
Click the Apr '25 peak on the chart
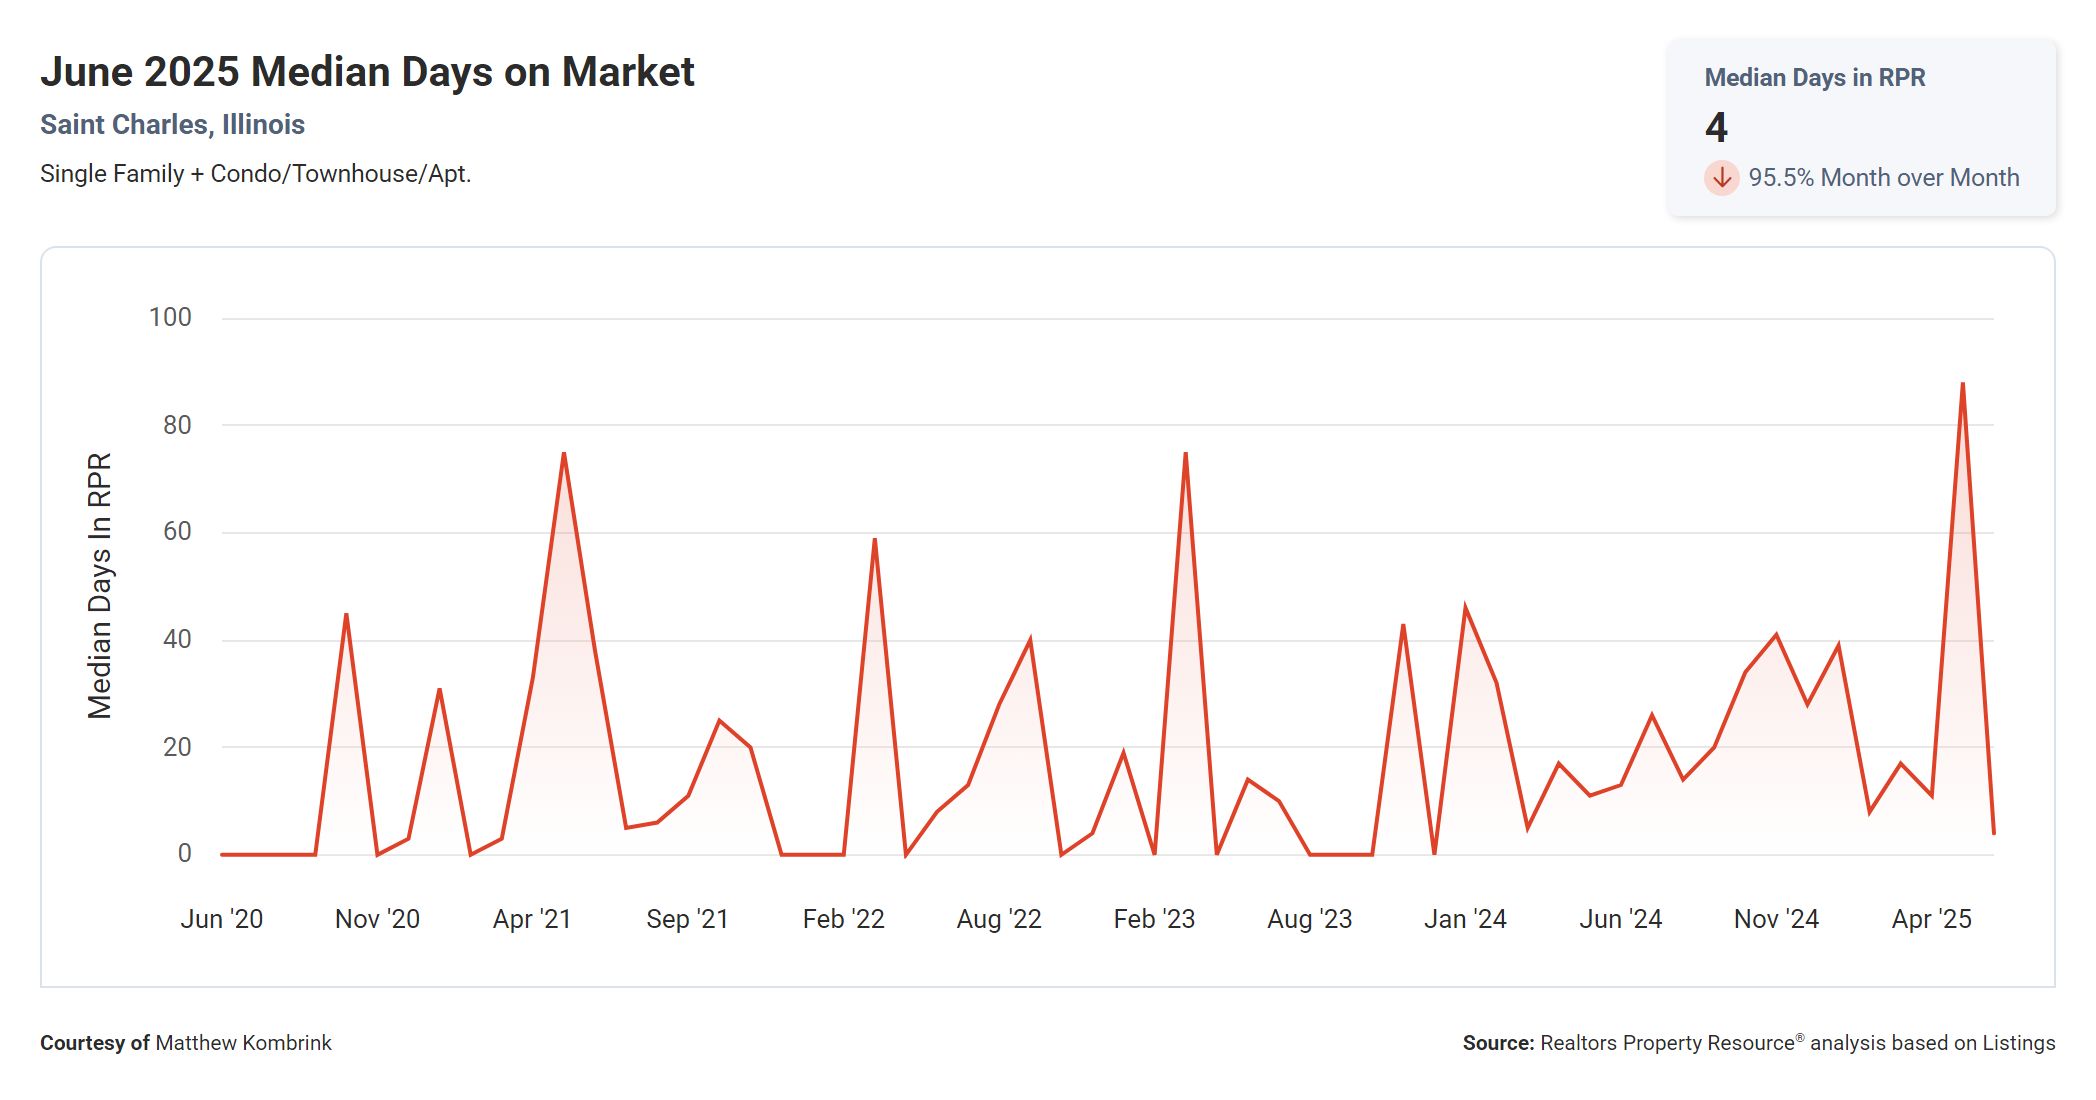[x=1962, y=385]
